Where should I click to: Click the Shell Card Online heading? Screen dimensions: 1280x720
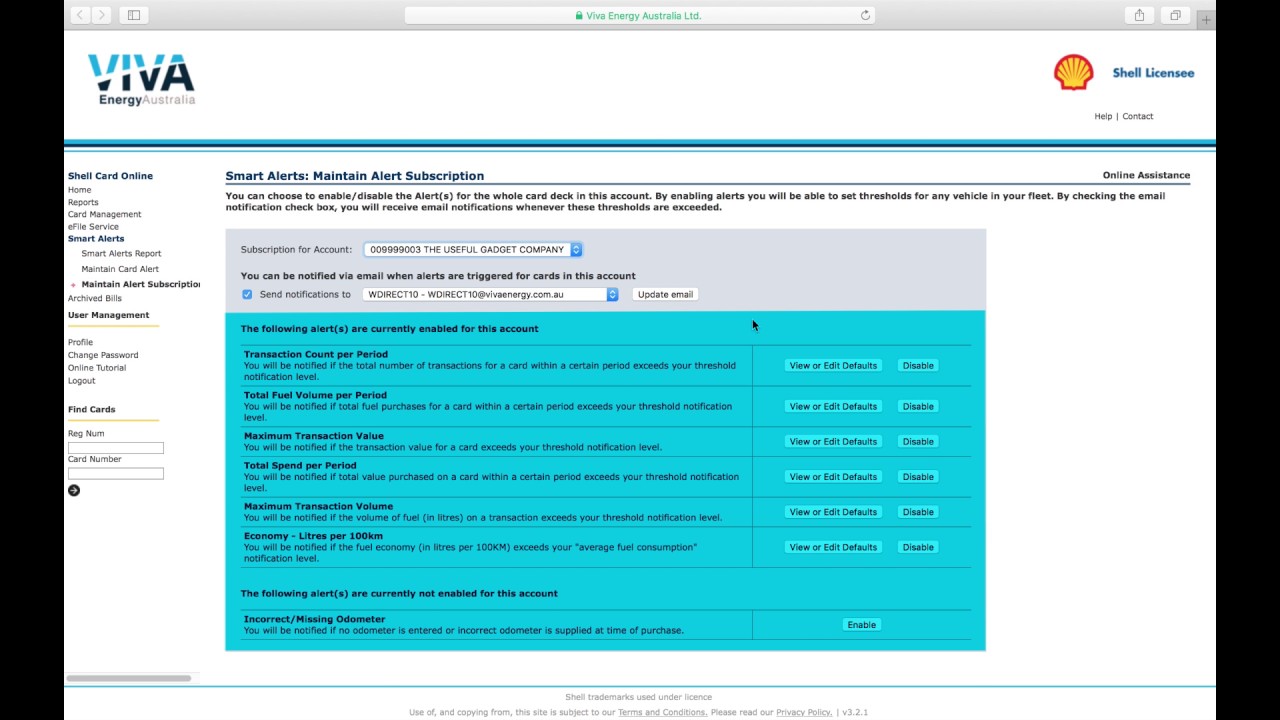[110, 176]
